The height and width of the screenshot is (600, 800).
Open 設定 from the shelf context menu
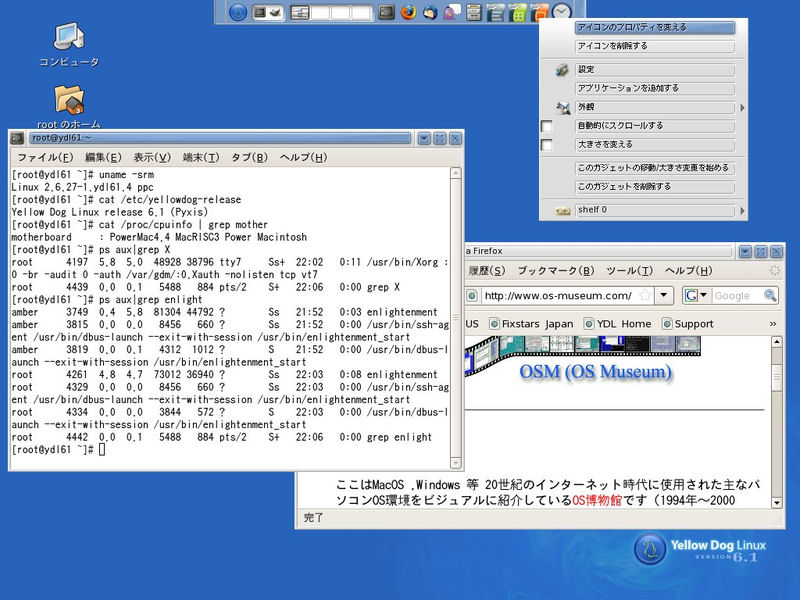coord(655,70)
